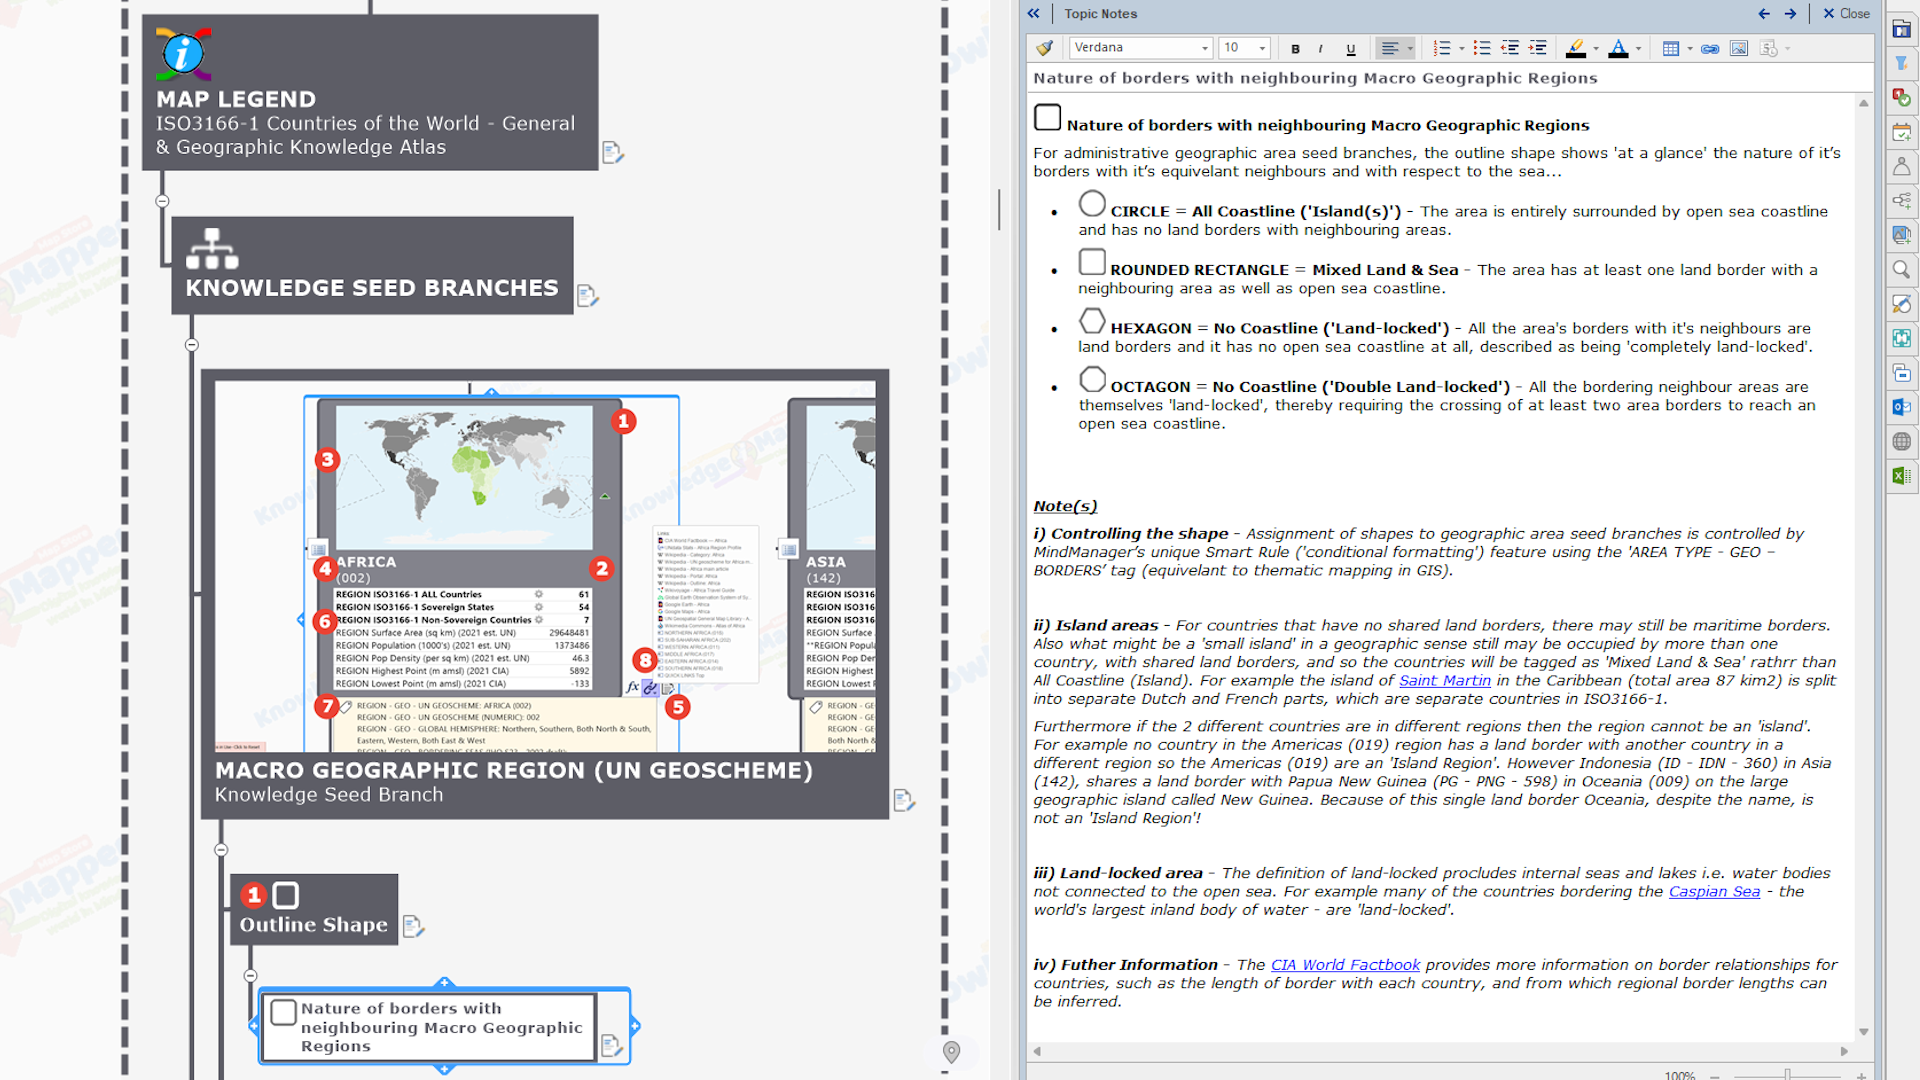The height and width of the screenshot is (1080, 1920).
Task: Collapse the Outline Shape branch toggle
Action: (250, 976)
